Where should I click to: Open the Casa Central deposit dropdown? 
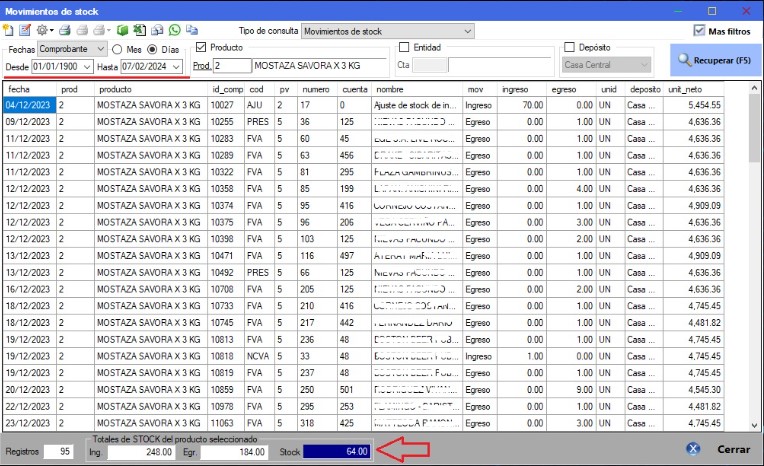click(606, 64)
